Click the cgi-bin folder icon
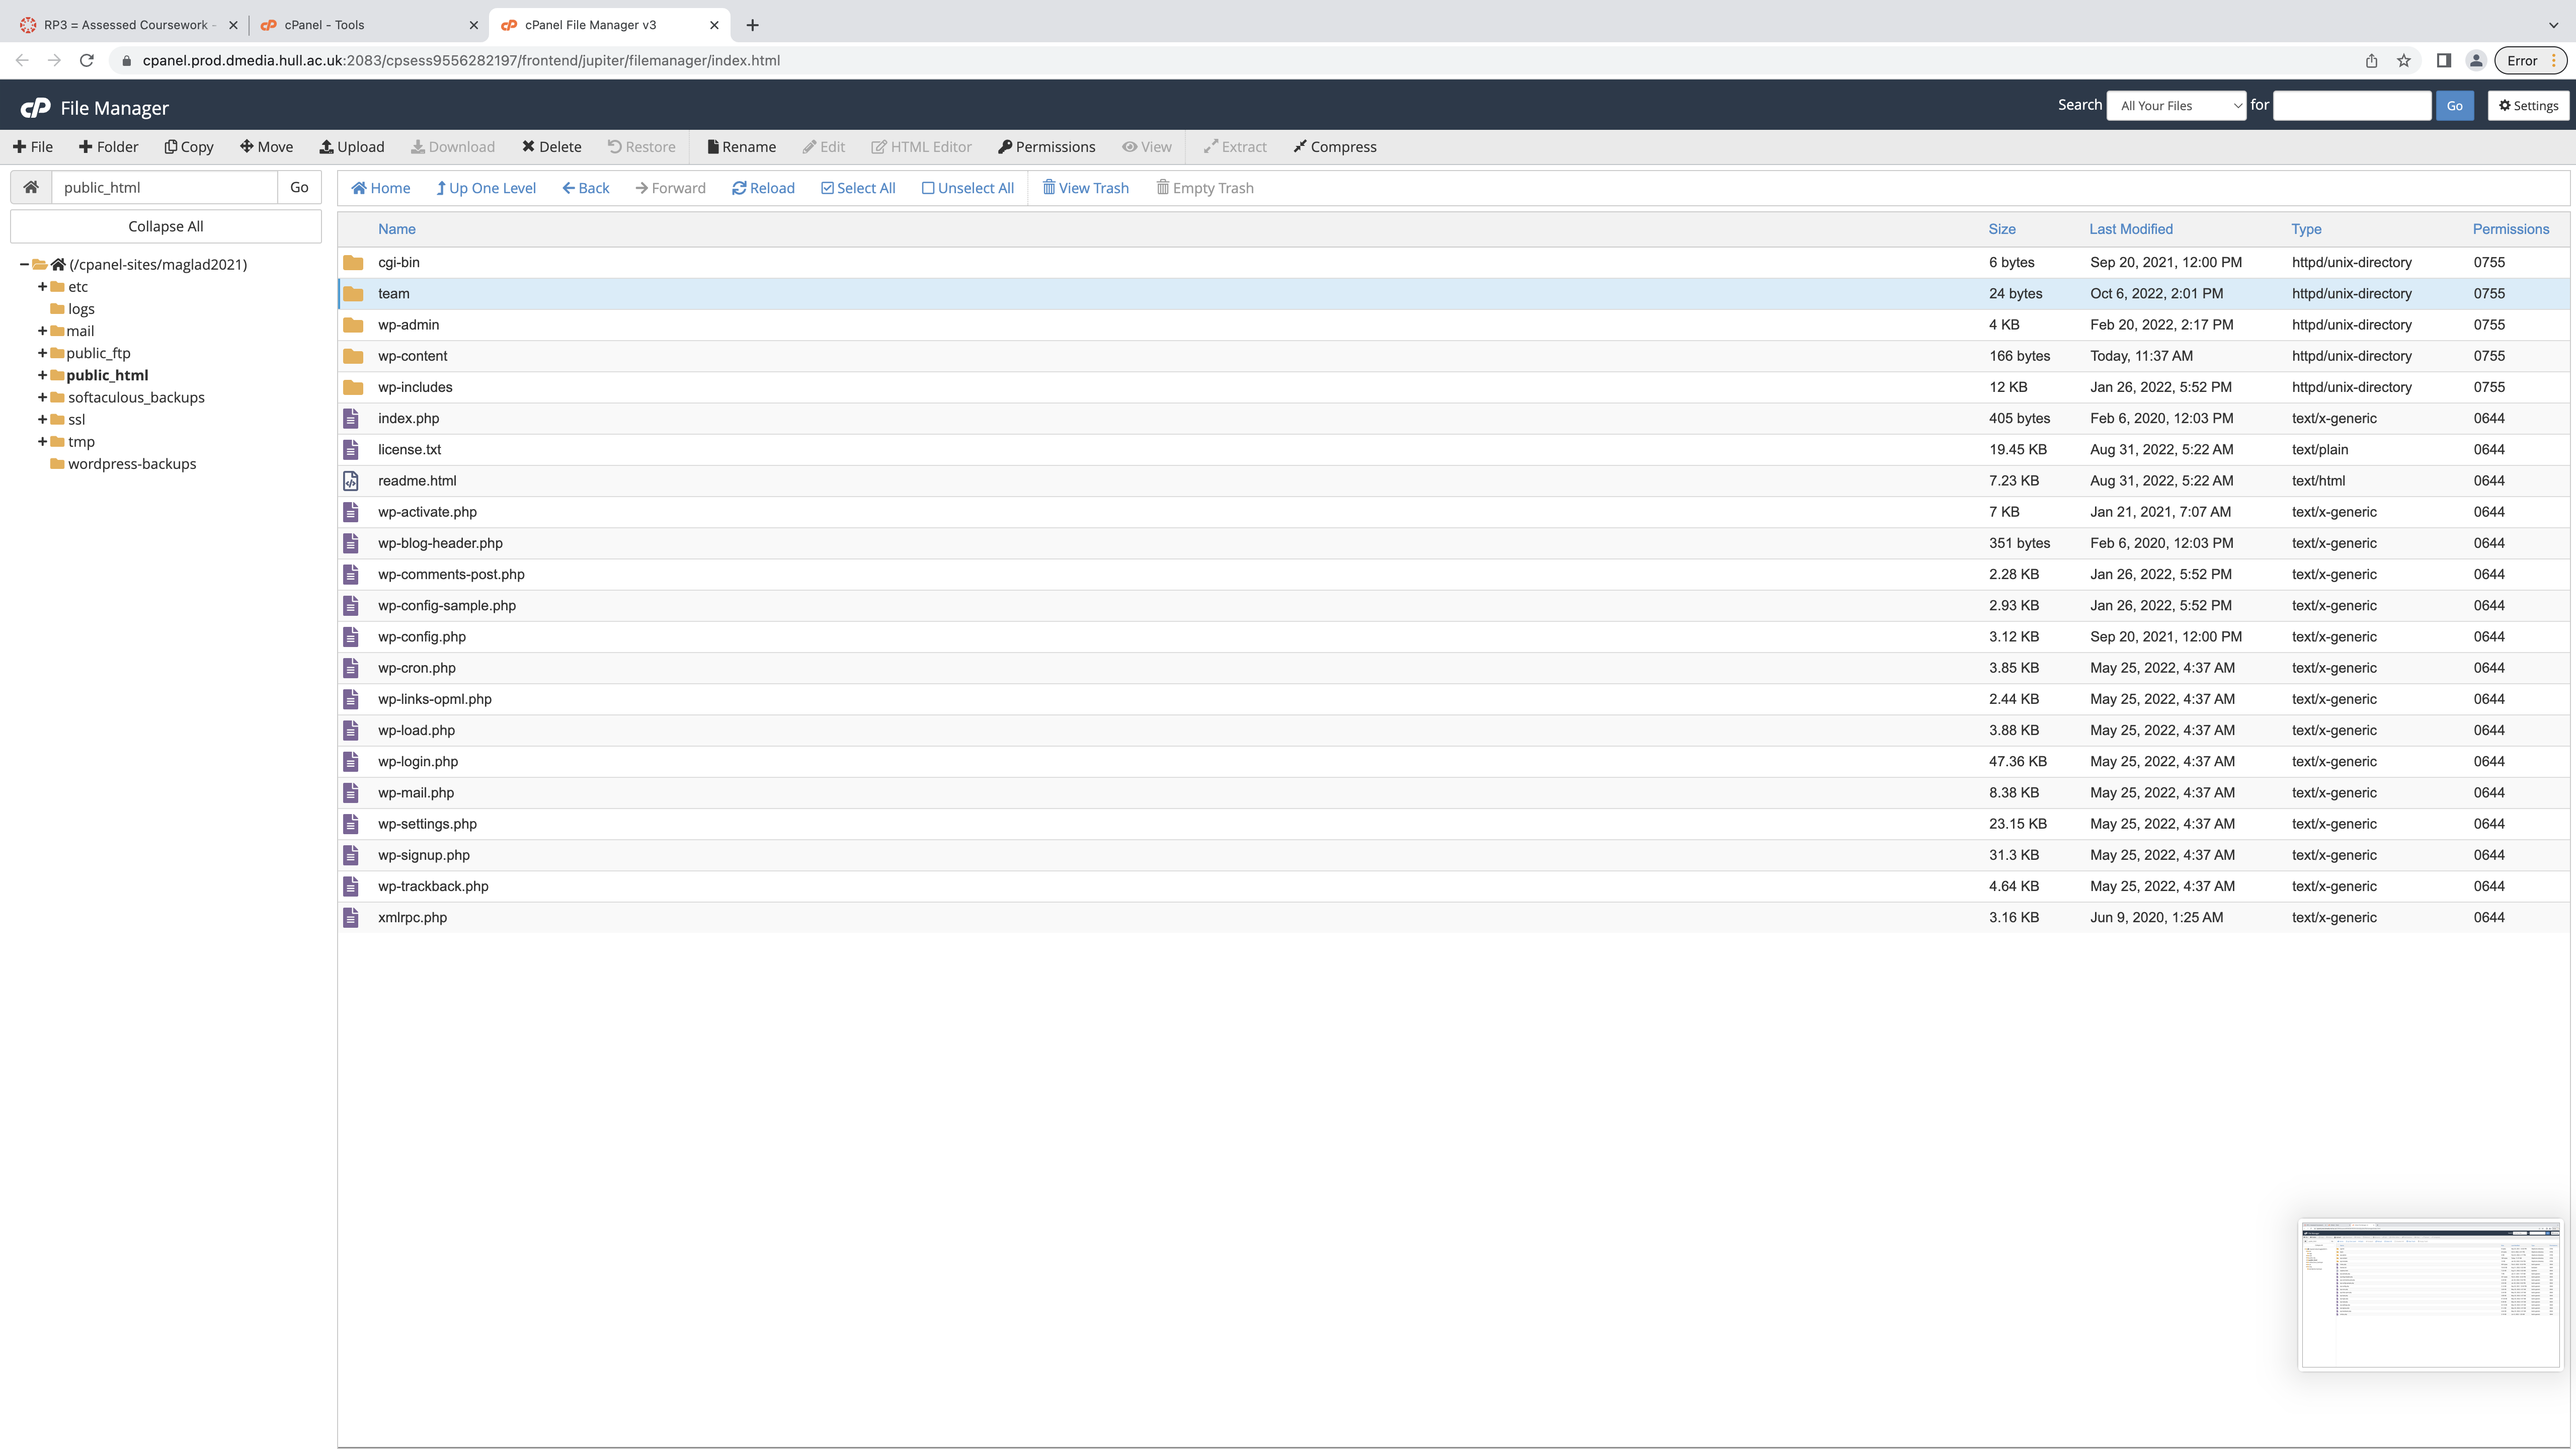 point(353,262)
